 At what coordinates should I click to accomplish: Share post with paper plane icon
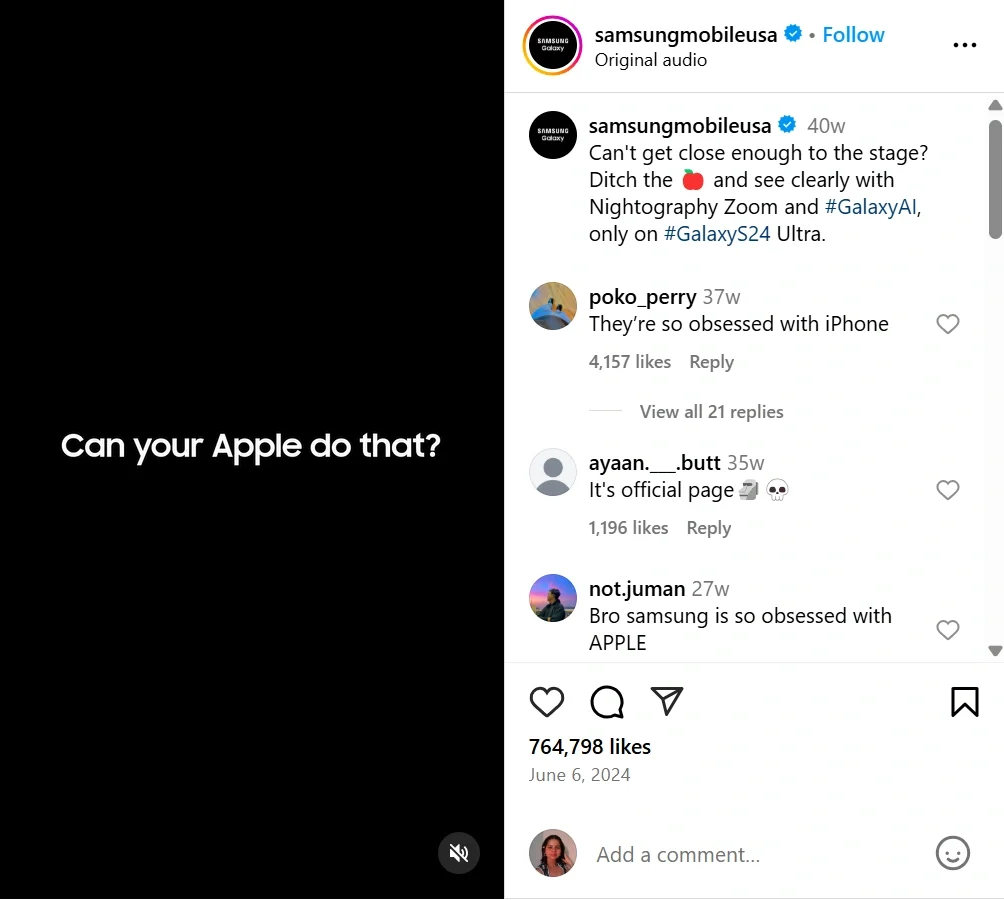point(667,701)
